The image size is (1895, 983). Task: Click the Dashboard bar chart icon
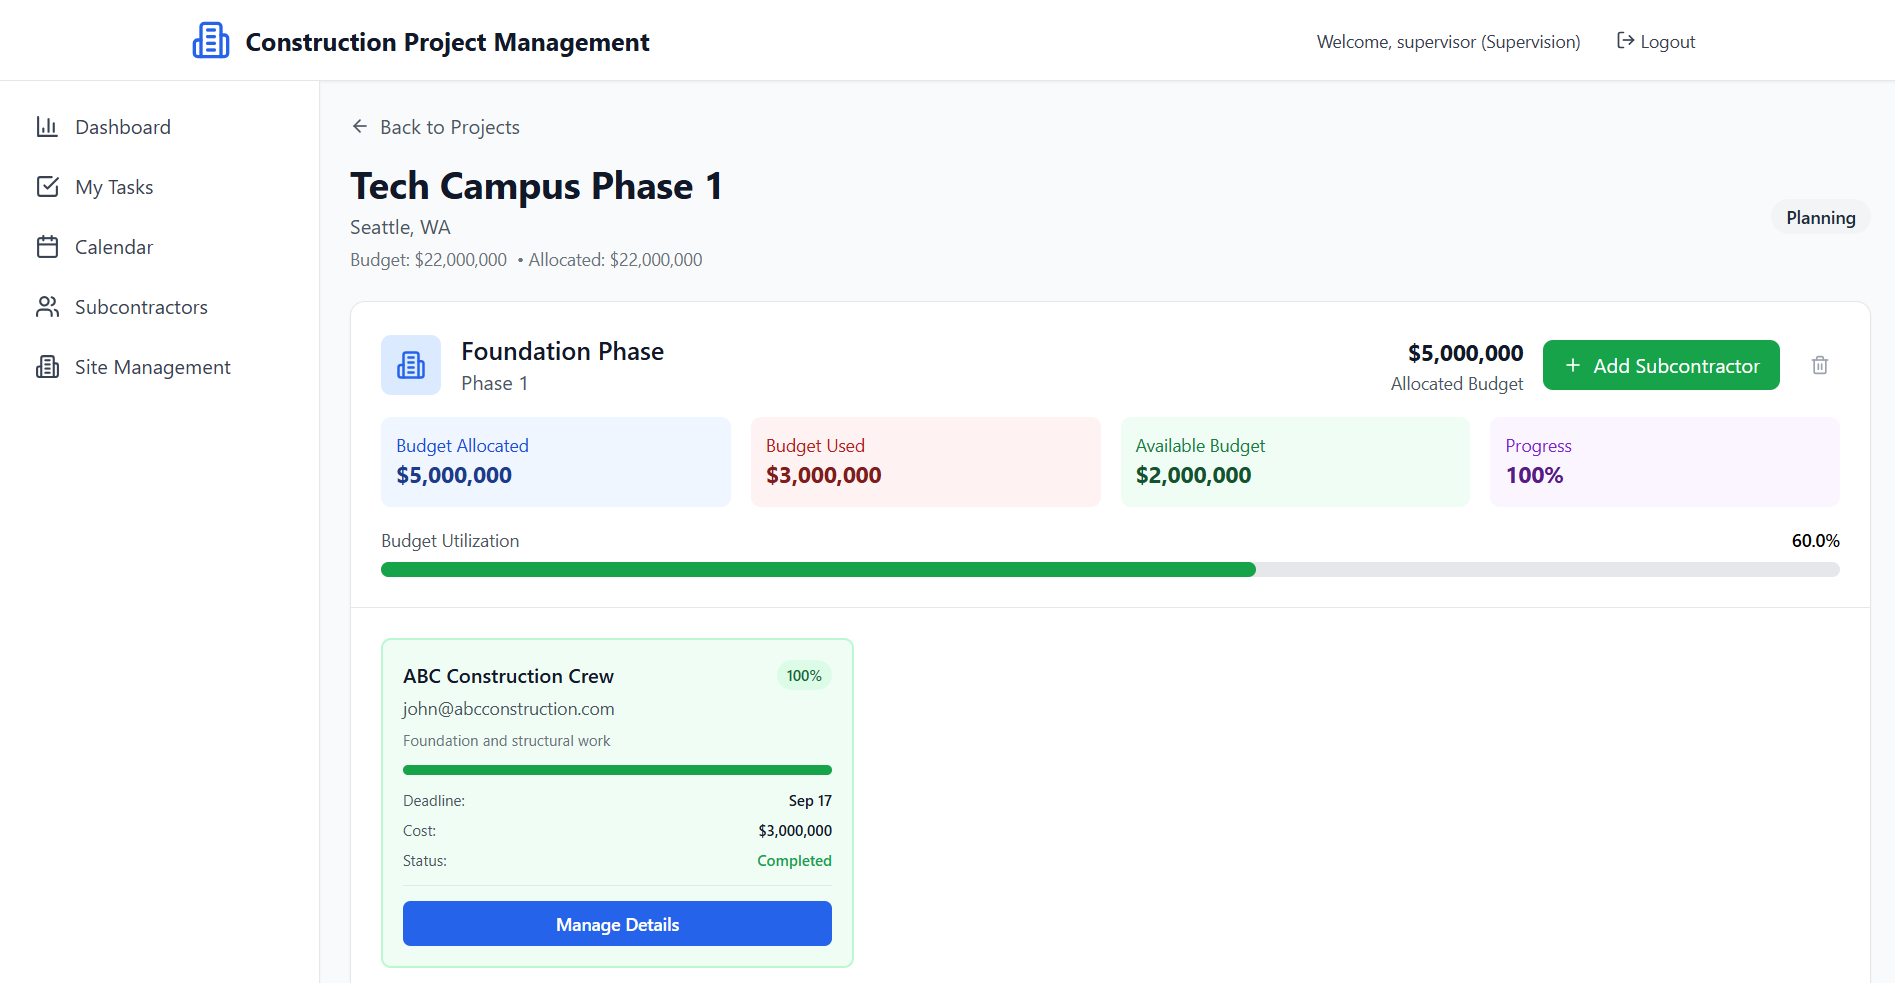(47, 127)
